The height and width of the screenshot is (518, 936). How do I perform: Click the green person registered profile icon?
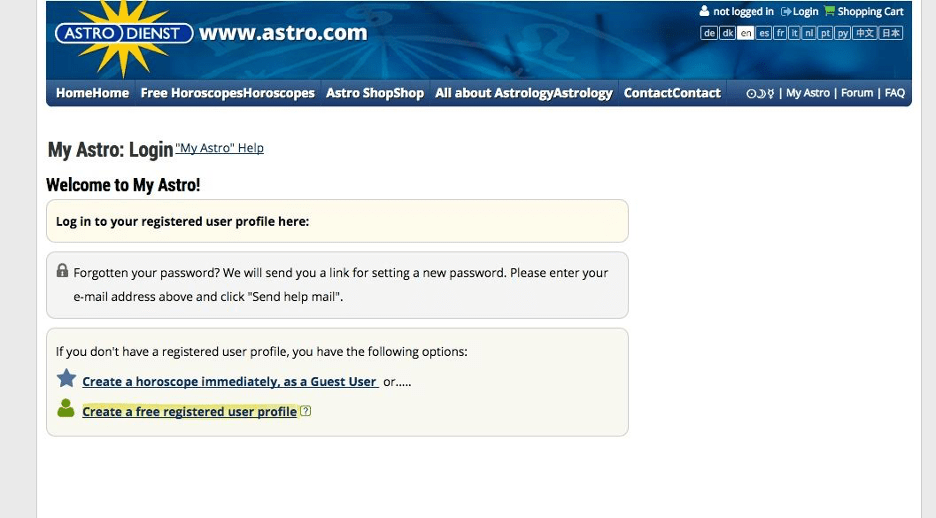(x=66, y=408)
